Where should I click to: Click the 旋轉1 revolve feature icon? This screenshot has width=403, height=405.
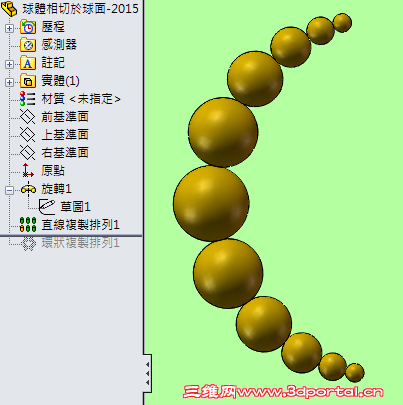pos(28,189)
